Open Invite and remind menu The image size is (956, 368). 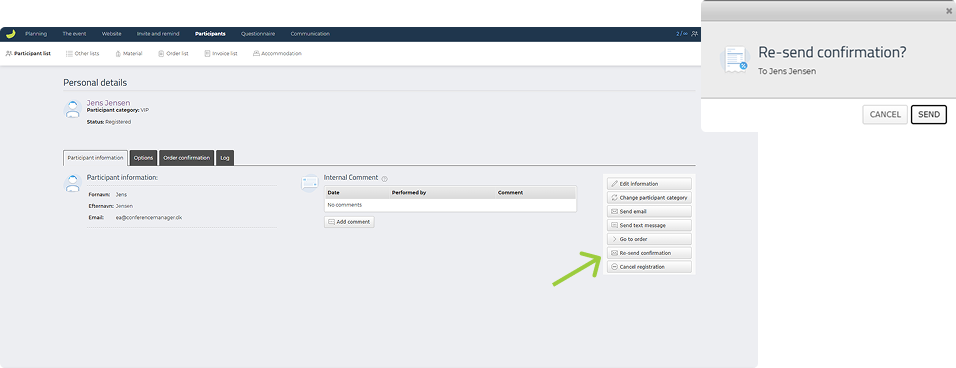point(158,34)
